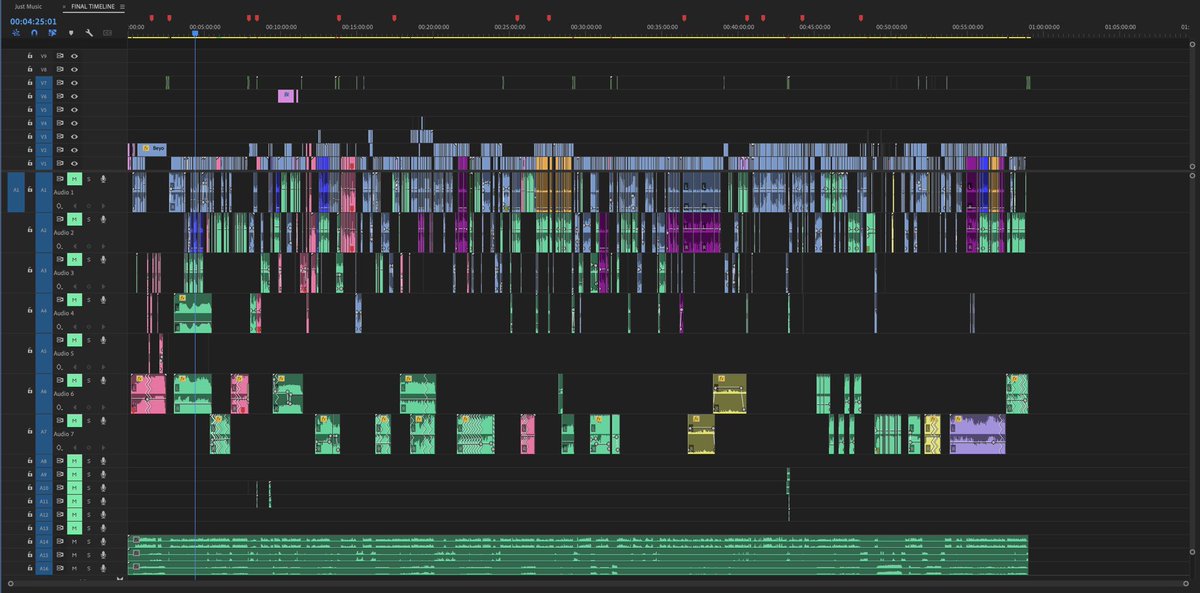Solo Audio 7 with S button
This screenshot has width=1200, height=593.
pos(88,420)
